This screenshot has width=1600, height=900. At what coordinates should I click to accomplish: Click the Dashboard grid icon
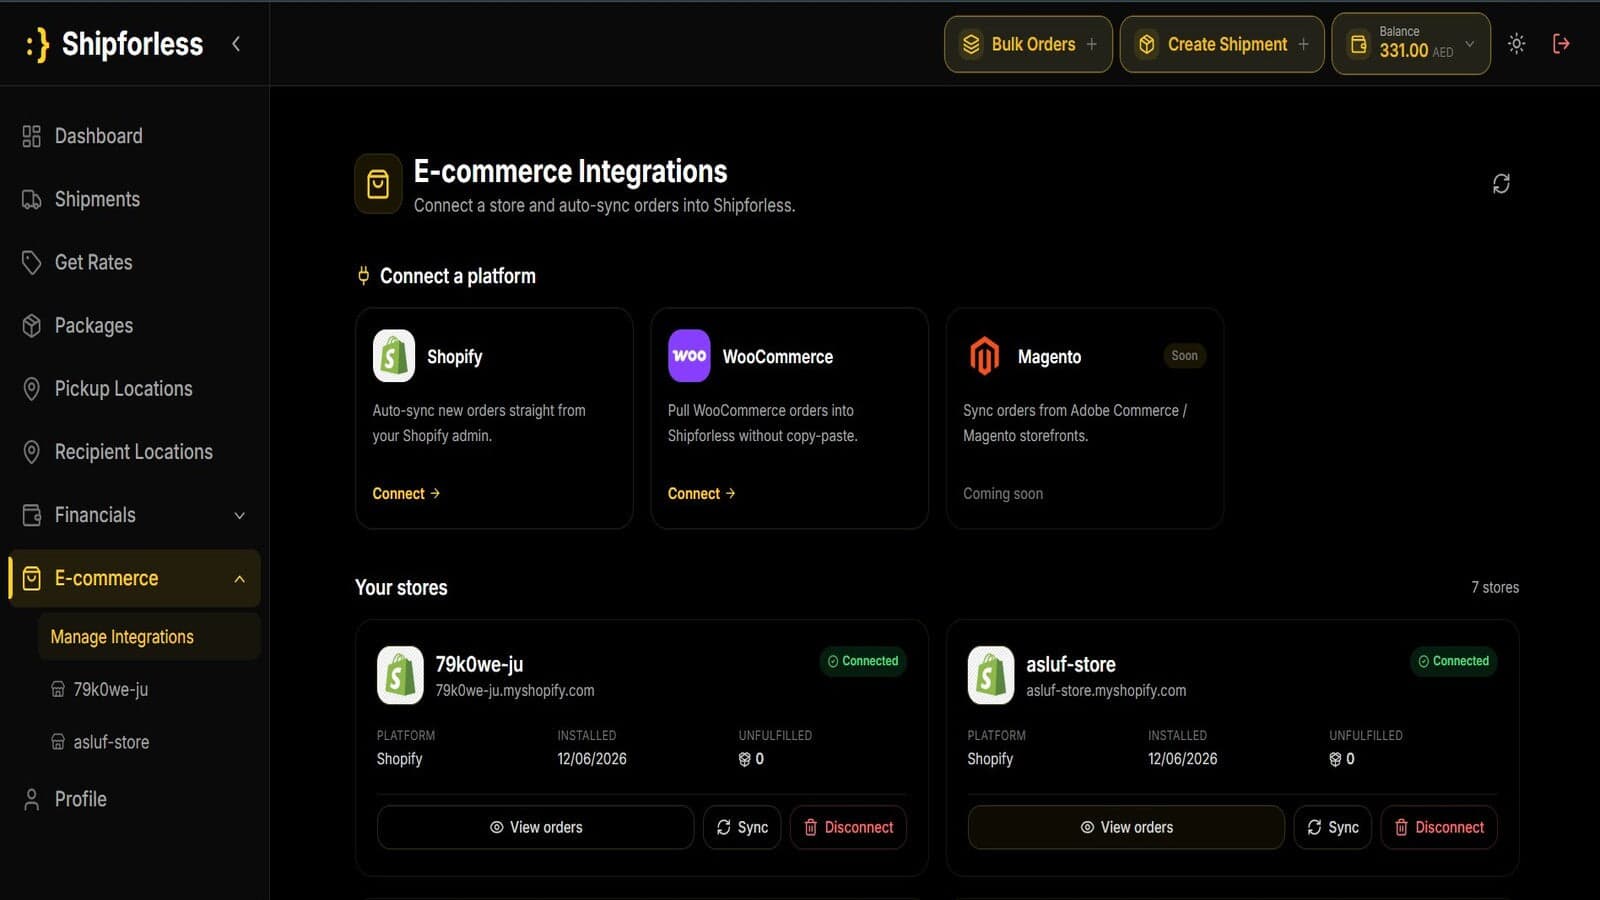click(32, 136)
